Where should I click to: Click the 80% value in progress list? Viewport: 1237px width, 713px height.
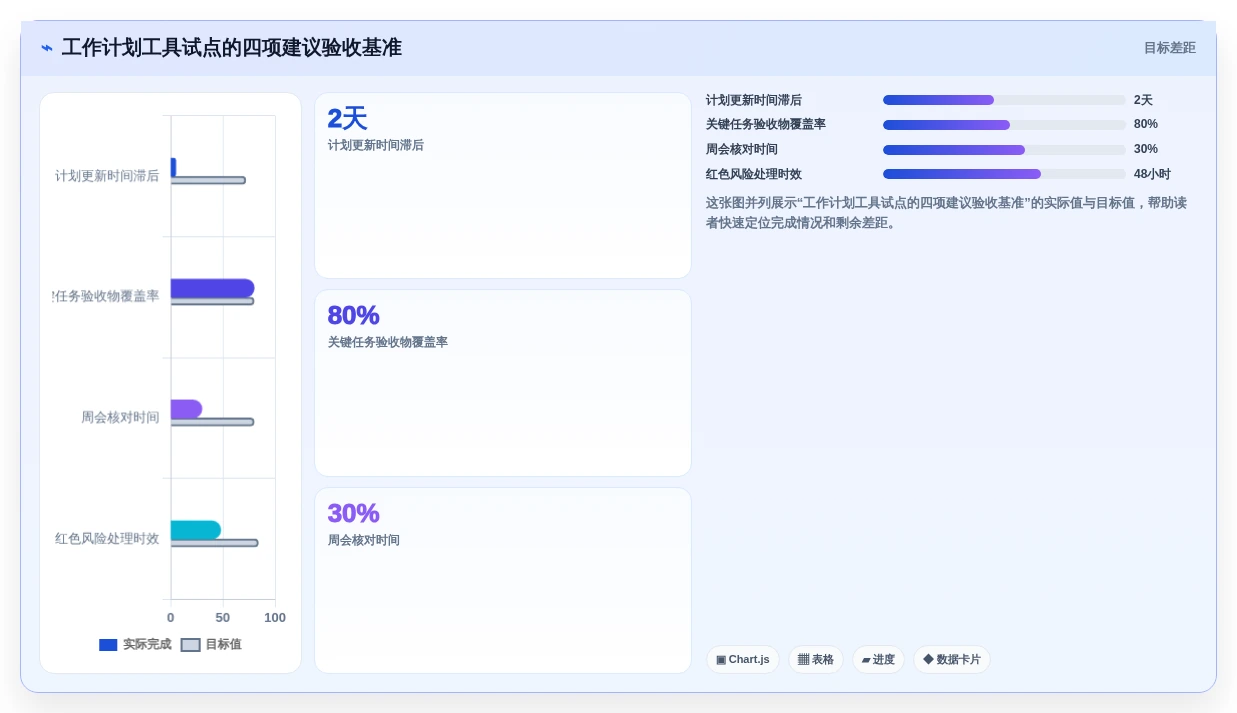(x=1146, y=124)
